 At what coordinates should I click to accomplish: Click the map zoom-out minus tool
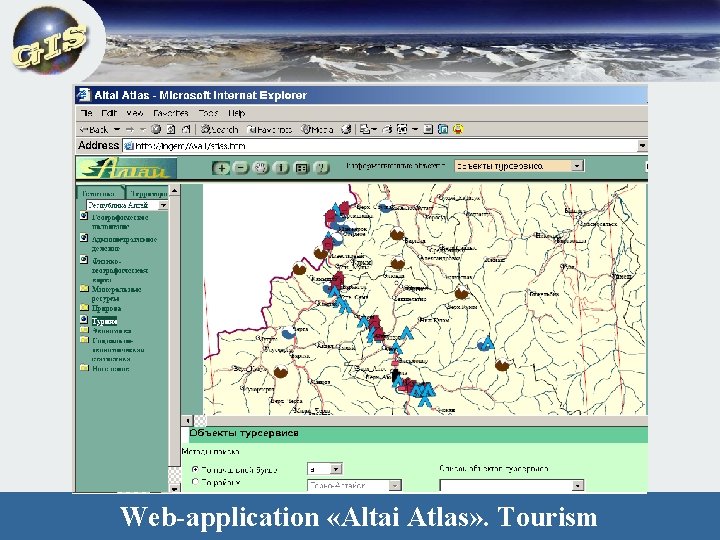pyautogui.click(x=241, y=168)
